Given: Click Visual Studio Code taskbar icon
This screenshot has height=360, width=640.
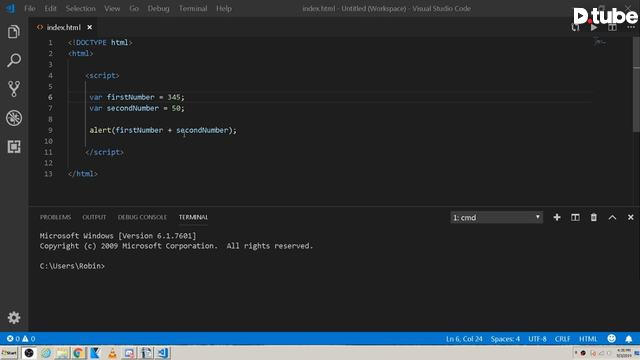Looking at the screenshot, I should [x=162, y=353].
